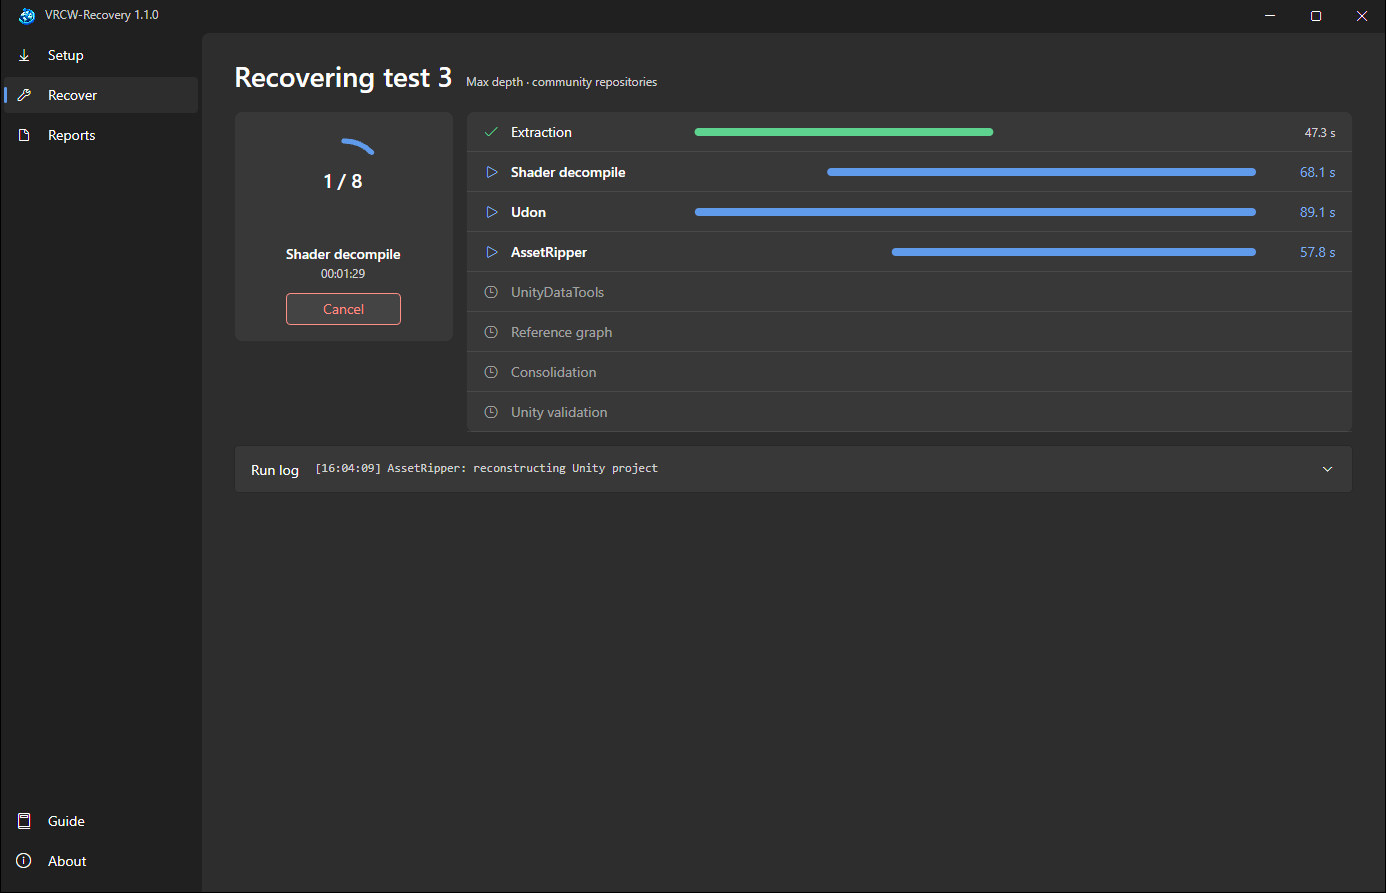Viewport: 1386px width, 893px height.
Task: Click the Setup download arrow icon
Action: point(24,55)
